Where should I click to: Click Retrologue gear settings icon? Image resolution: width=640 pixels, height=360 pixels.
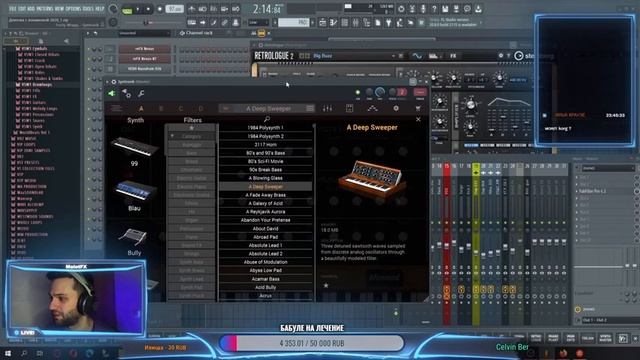(501, 56)
